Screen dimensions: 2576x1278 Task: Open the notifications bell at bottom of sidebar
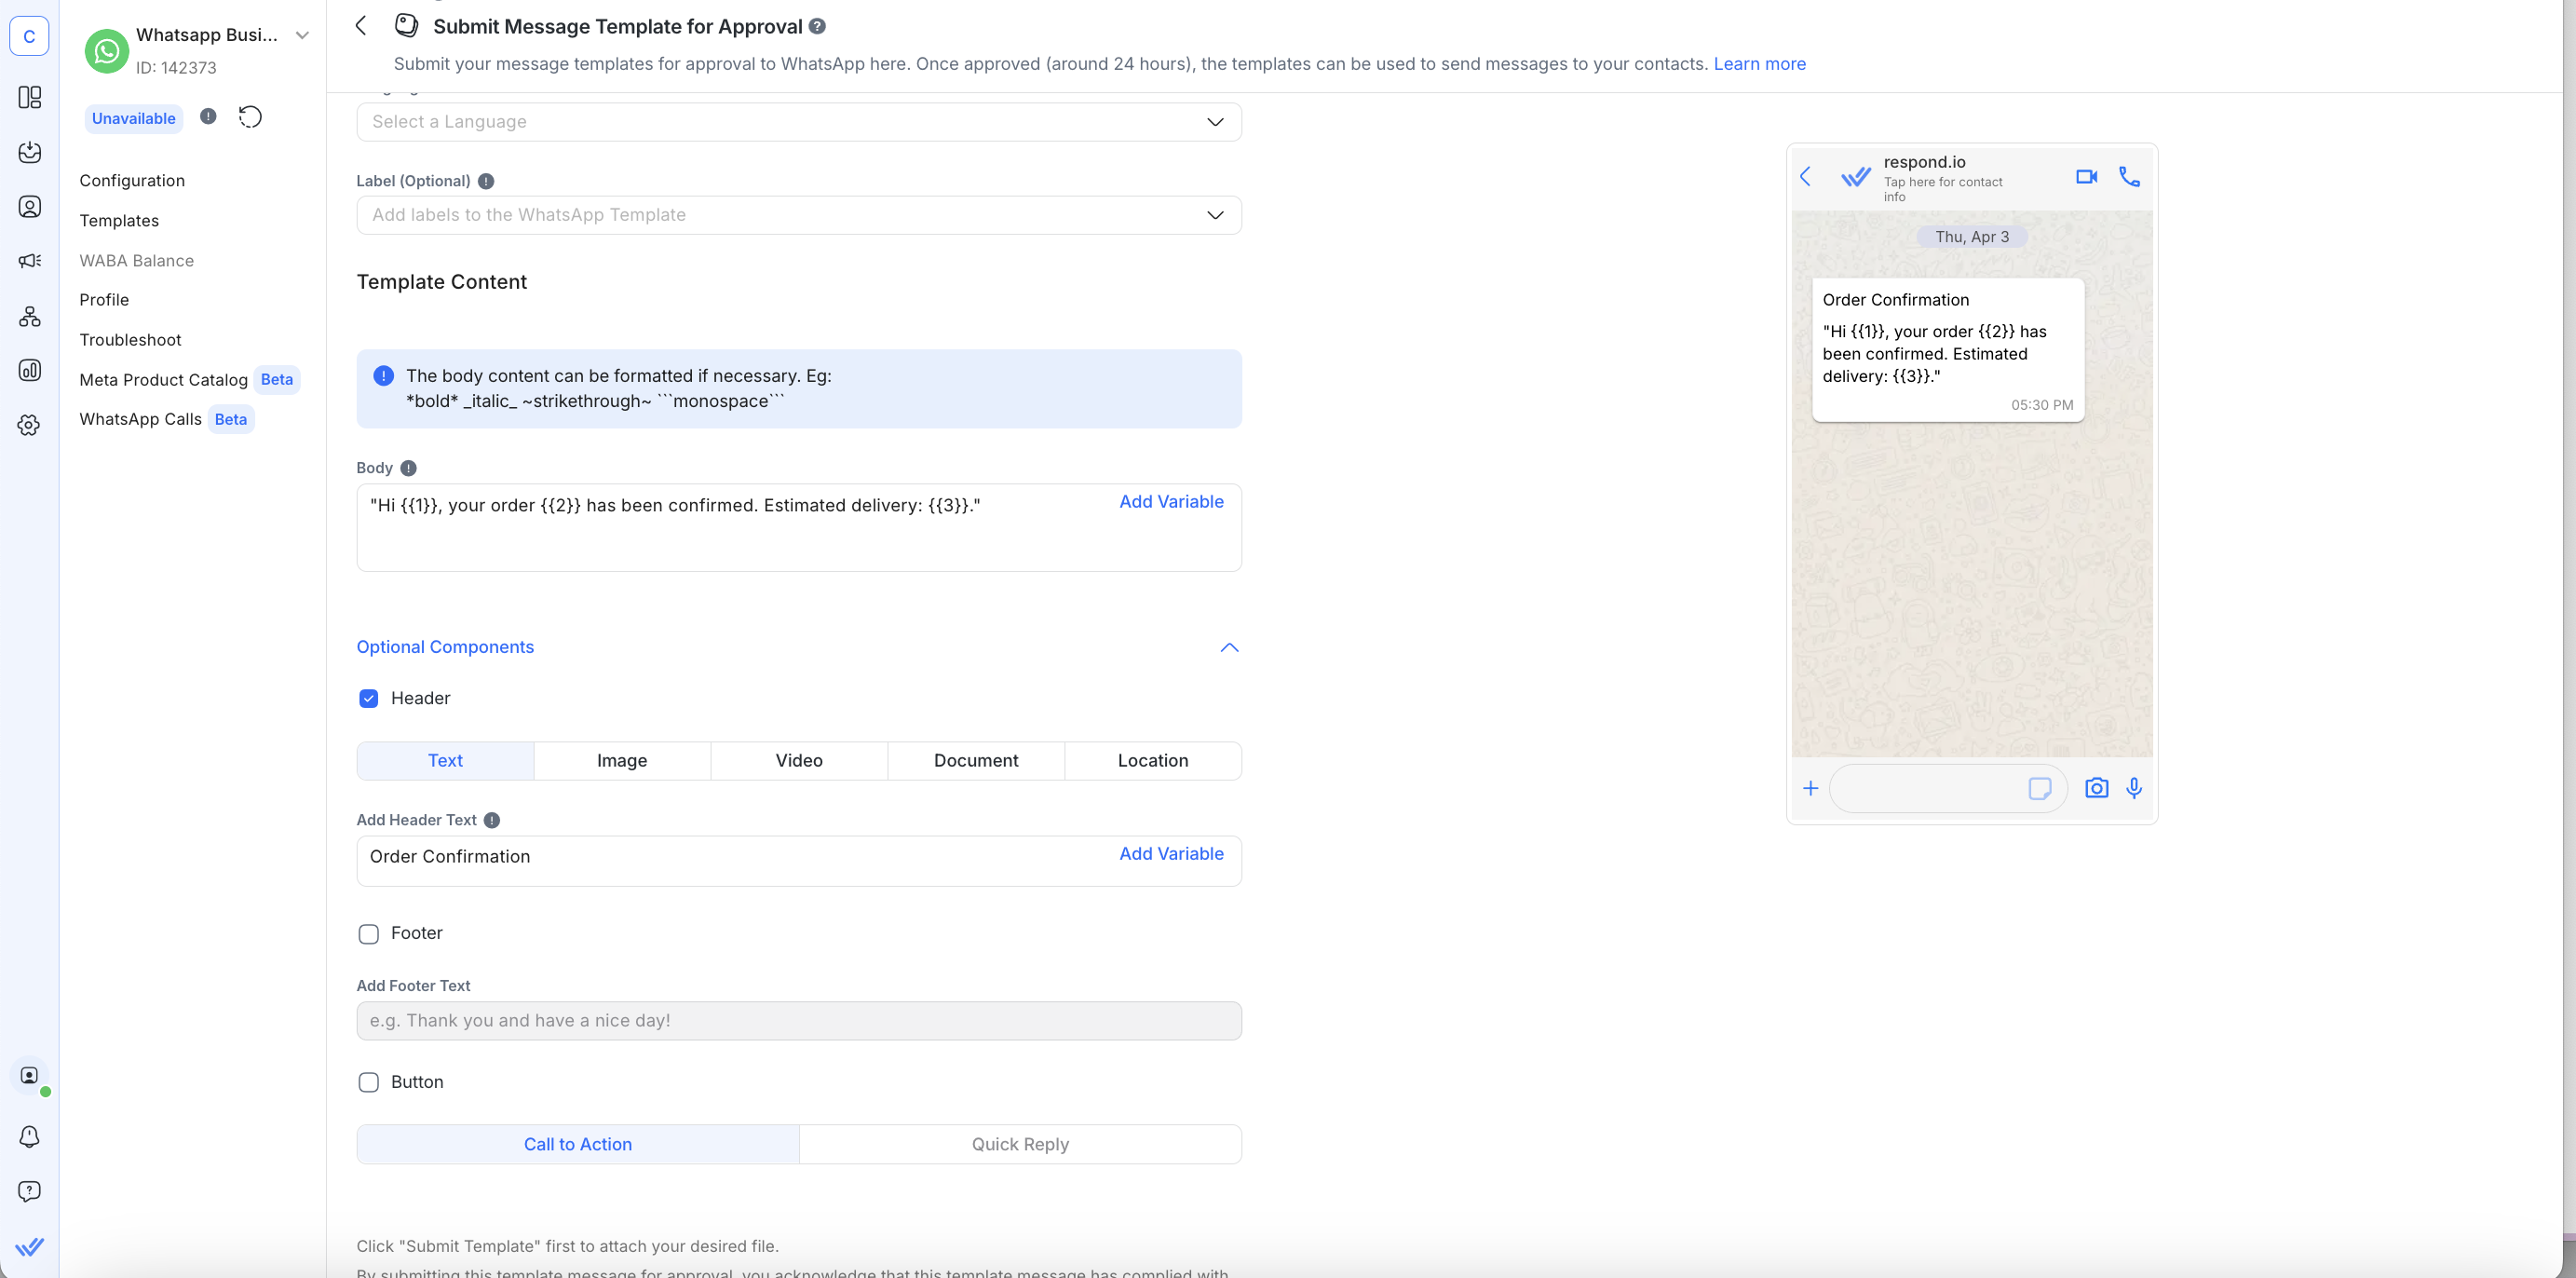(29, 1137)
